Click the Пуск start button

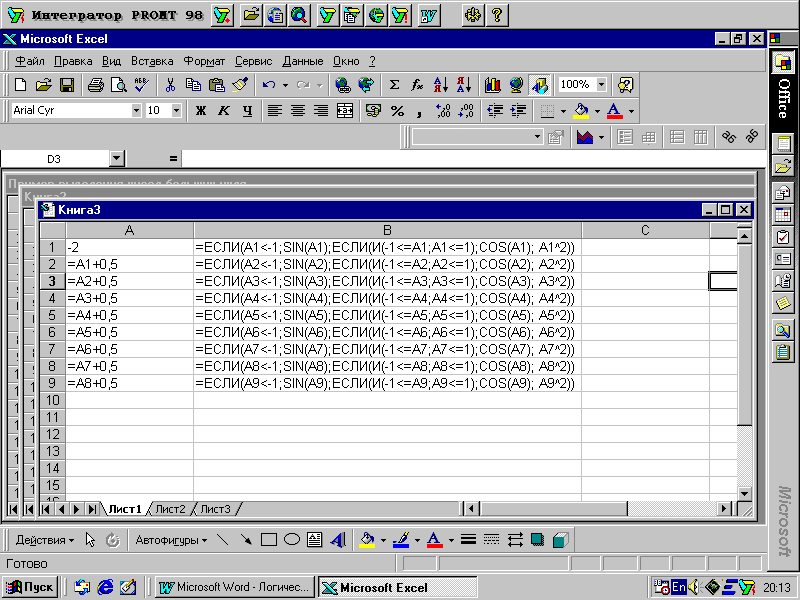pos(30,587)
